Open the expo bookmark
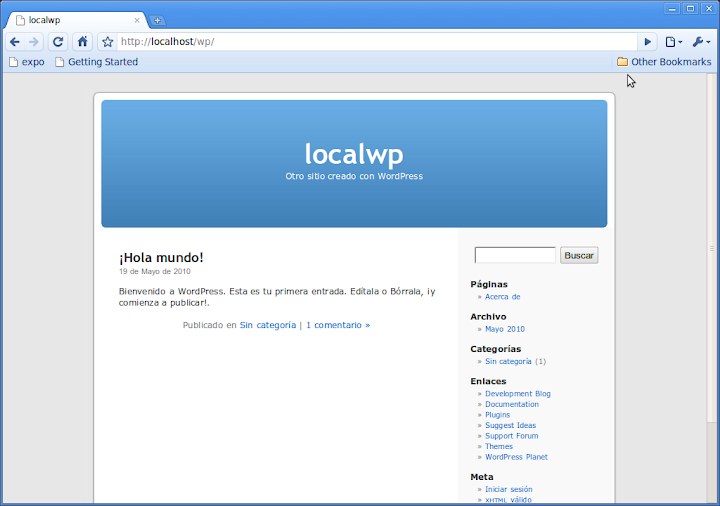The image size is (720, 506). point(27,62)
